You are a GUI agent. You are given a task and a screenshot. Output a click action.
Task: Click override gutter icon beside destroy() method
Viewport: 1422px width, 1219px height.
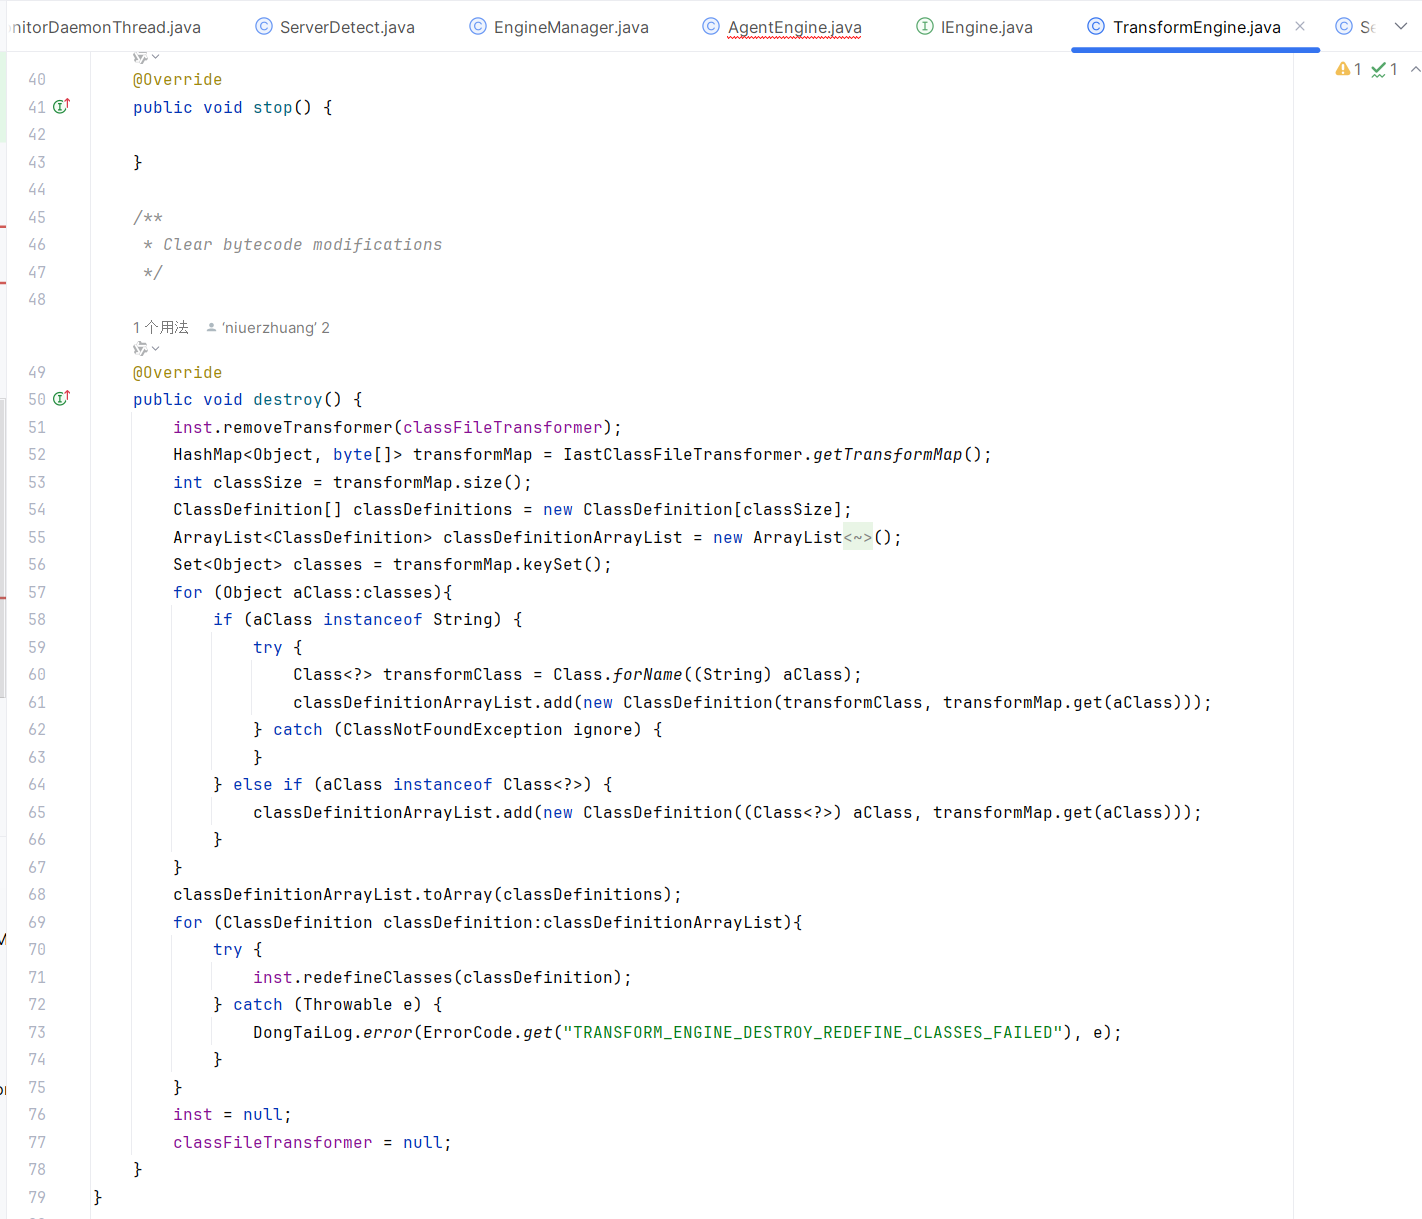point(61,399)
